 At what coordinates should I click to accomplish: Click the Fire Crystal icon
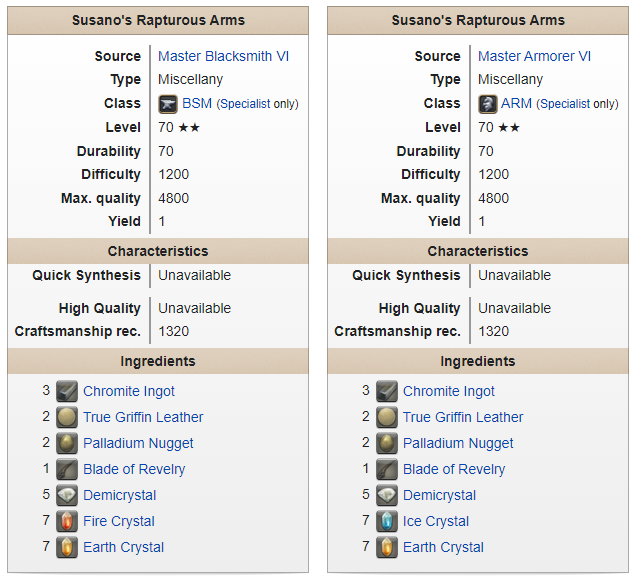pyautogui.click(x=67, y=522)
